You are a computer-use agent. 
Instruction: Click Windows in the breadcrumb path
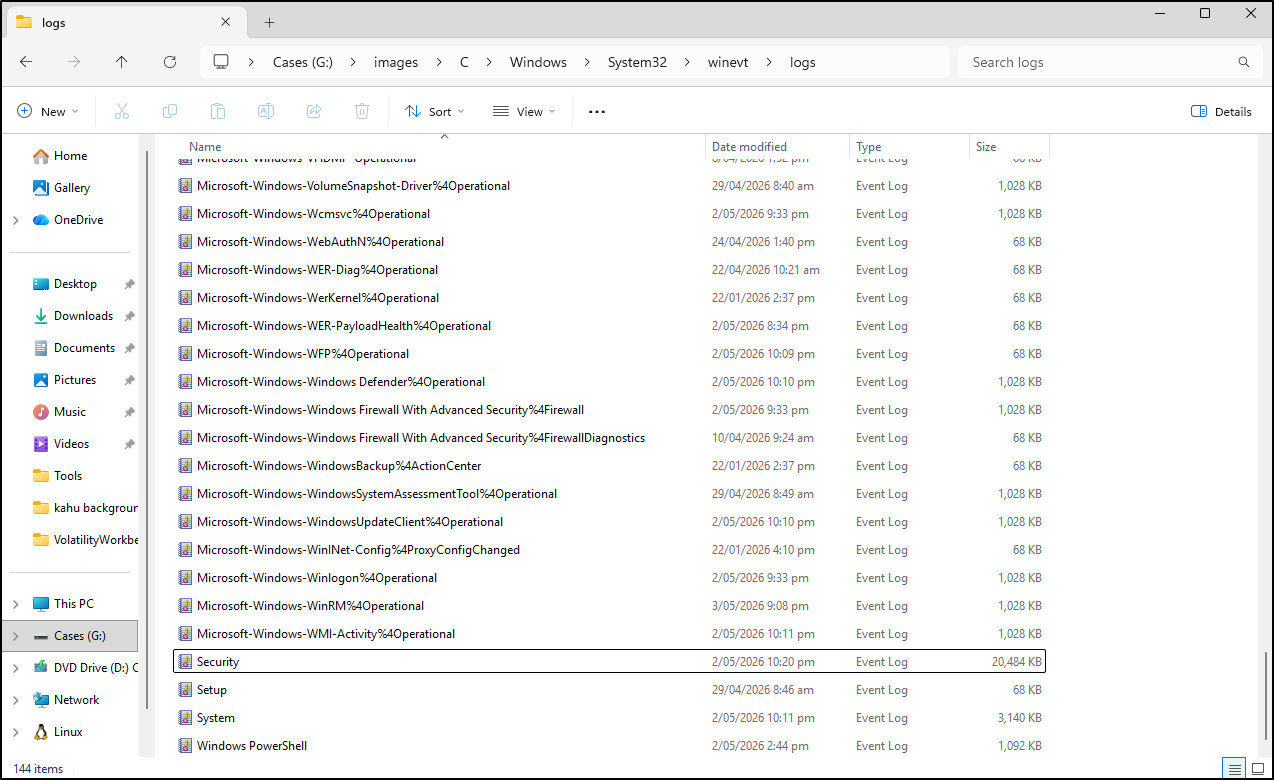(x=538, y=62)
